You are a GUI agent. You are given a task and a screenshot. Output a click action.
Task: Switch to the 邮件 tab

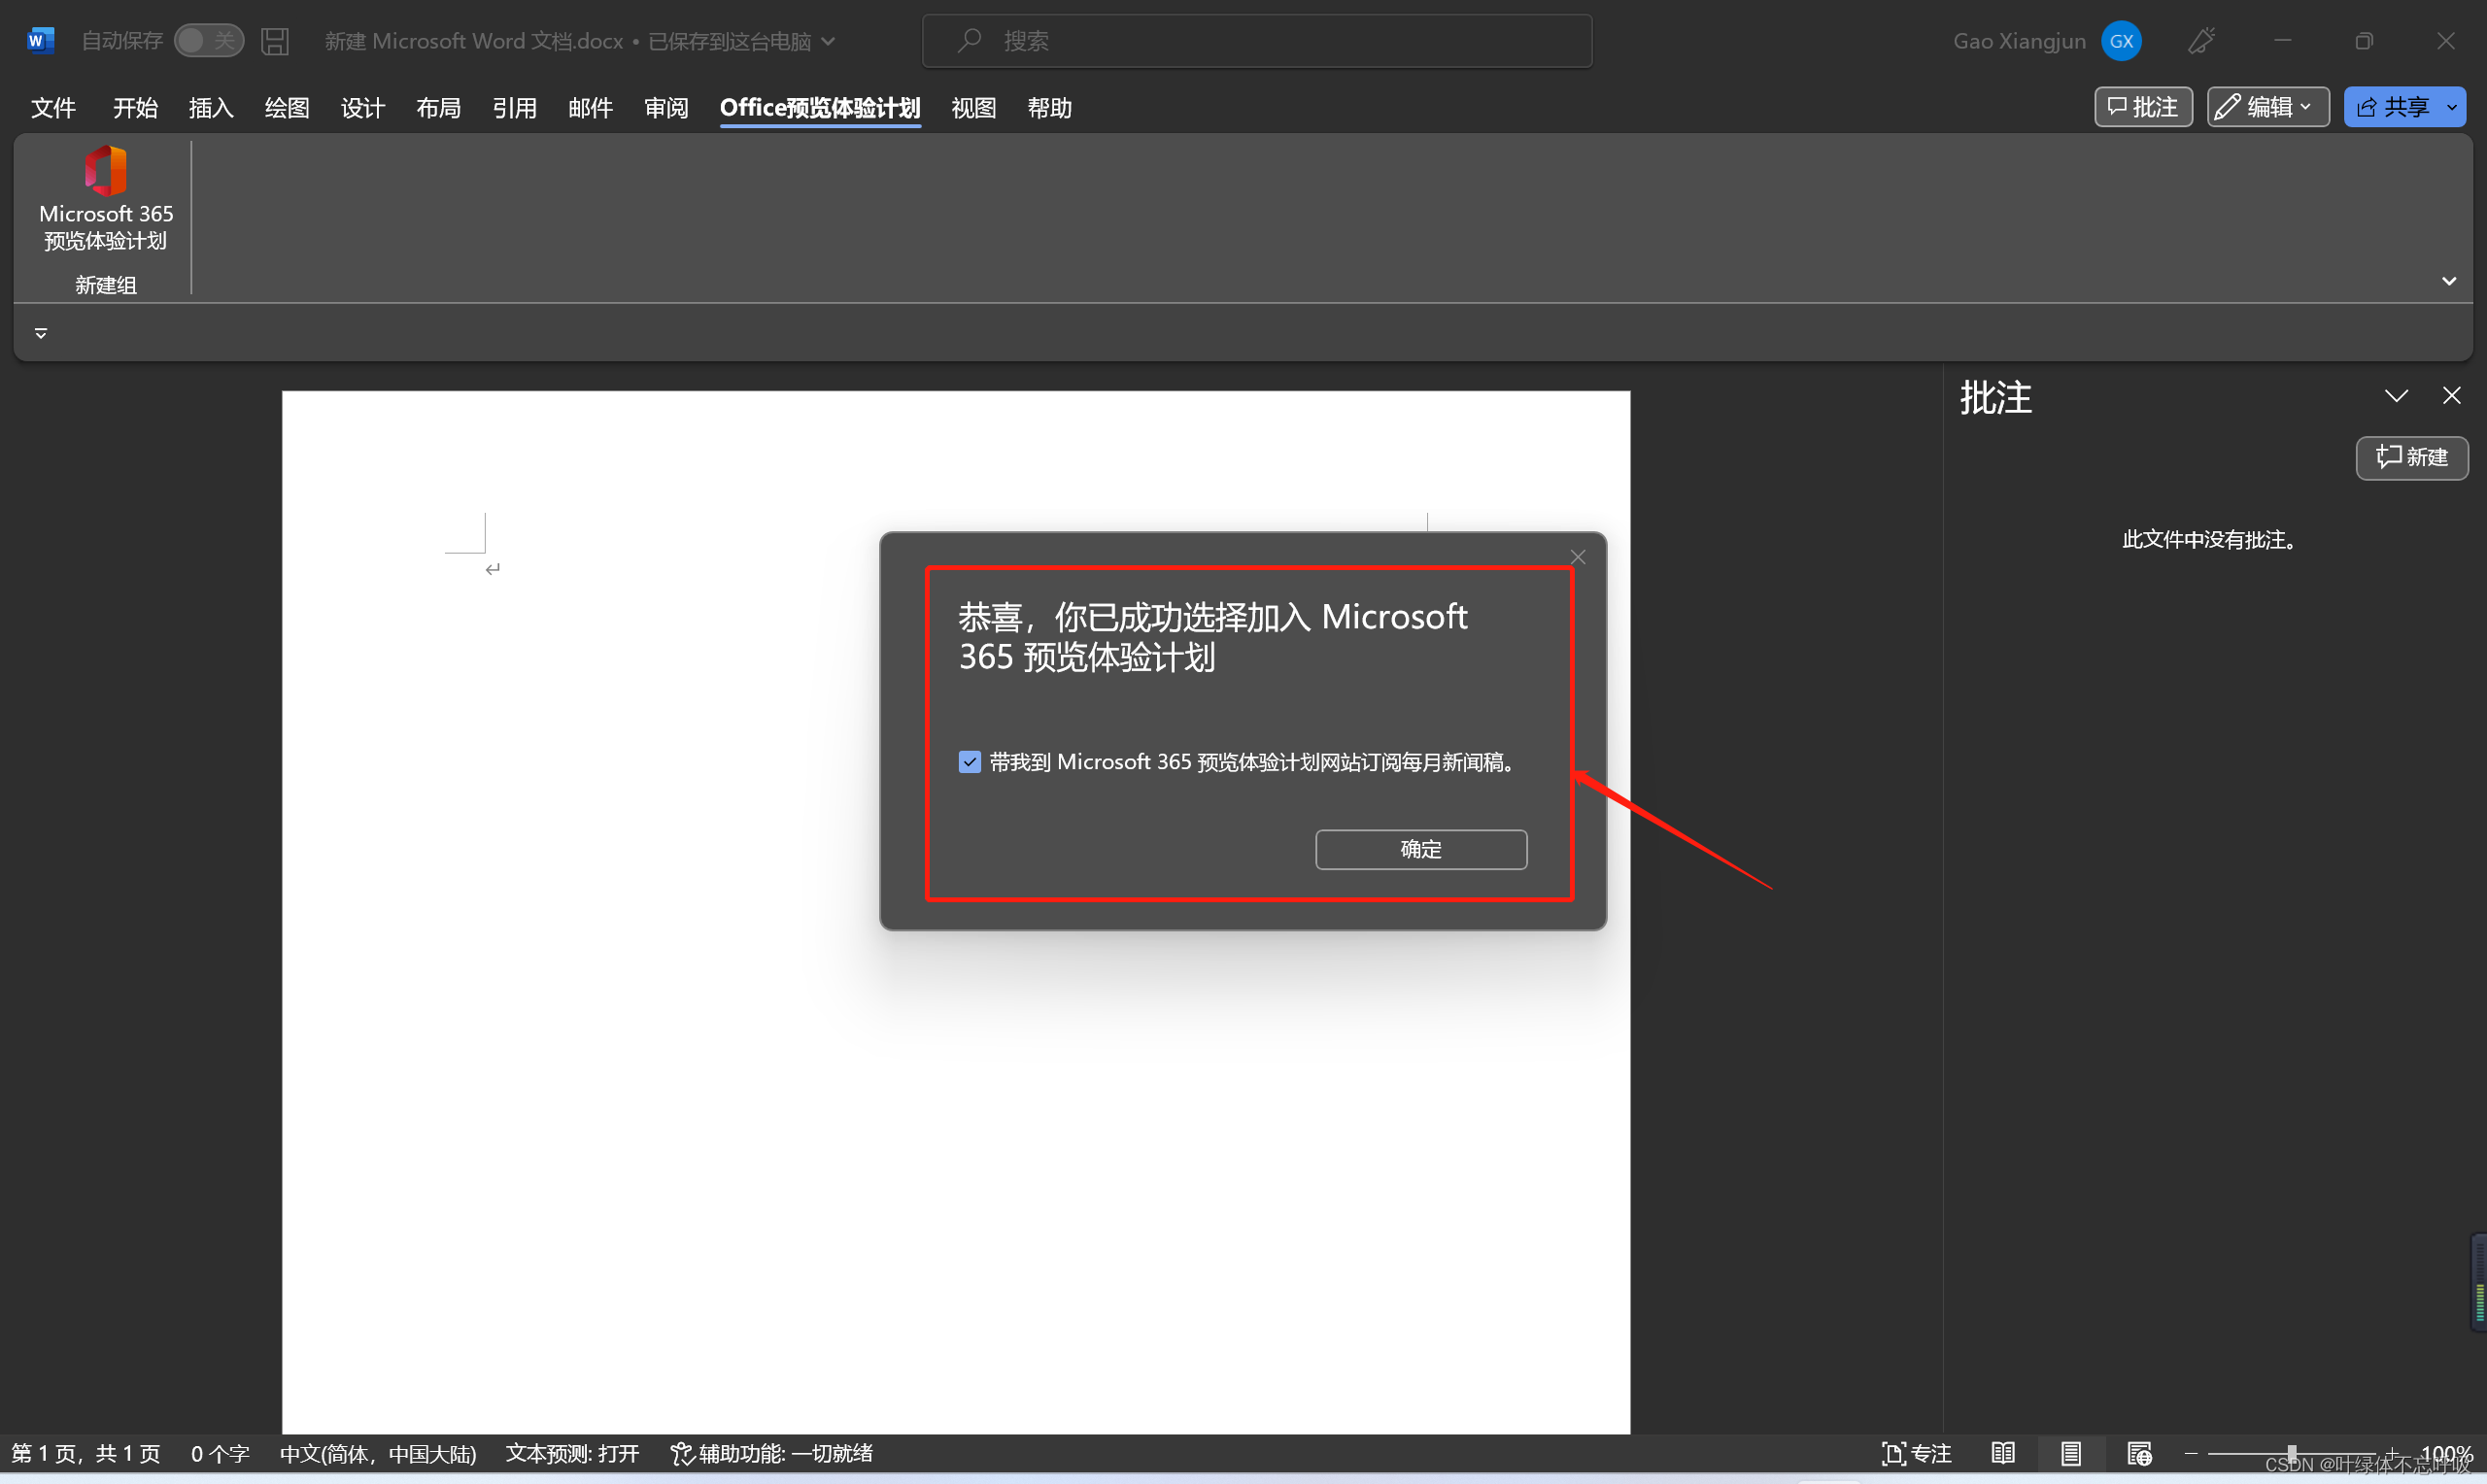[591, 108]
